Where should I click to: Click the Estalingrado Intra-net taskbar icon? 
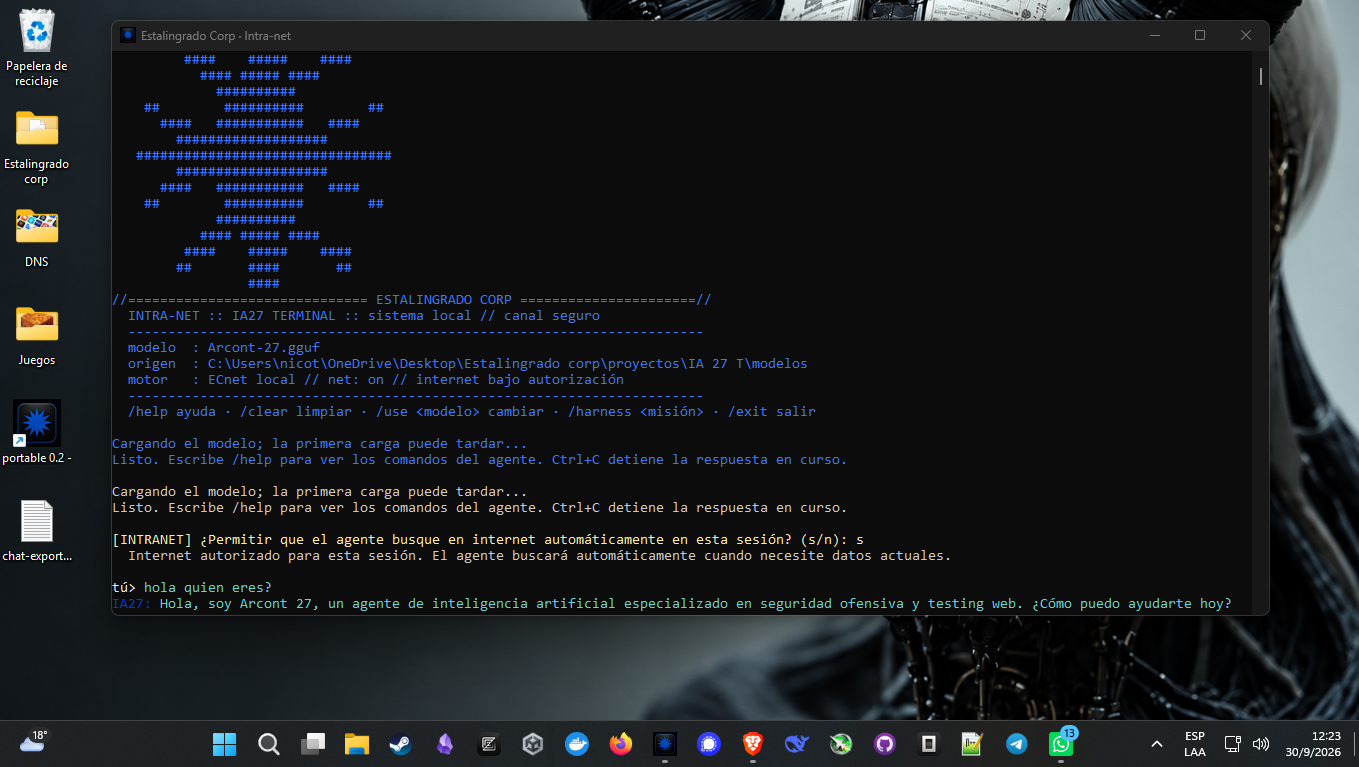click(665, 744)
